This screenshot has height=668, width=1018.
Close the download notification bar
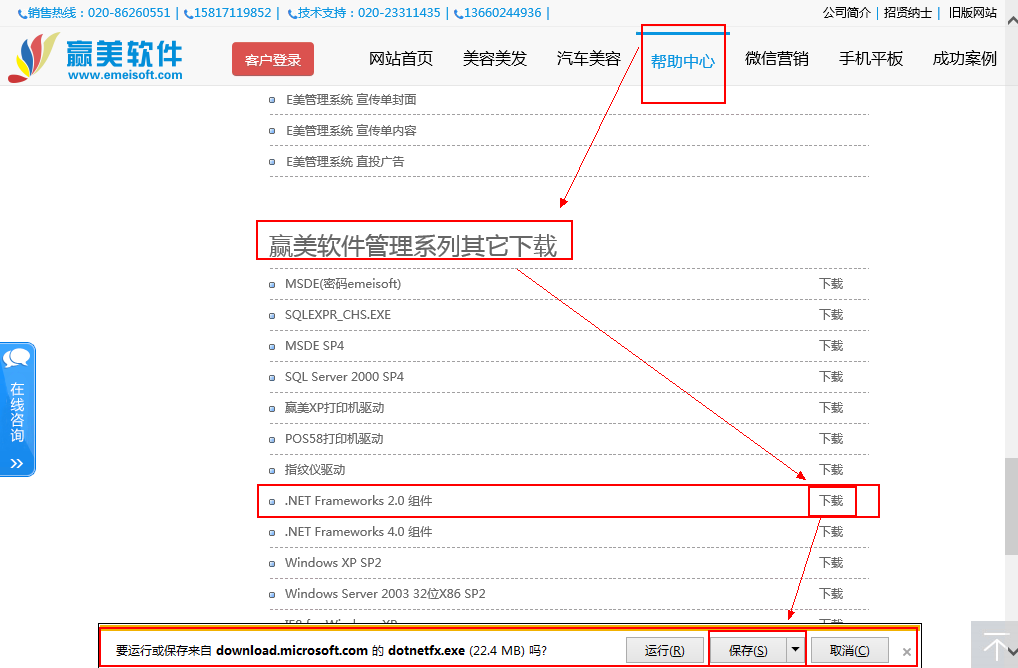point(906,651)
